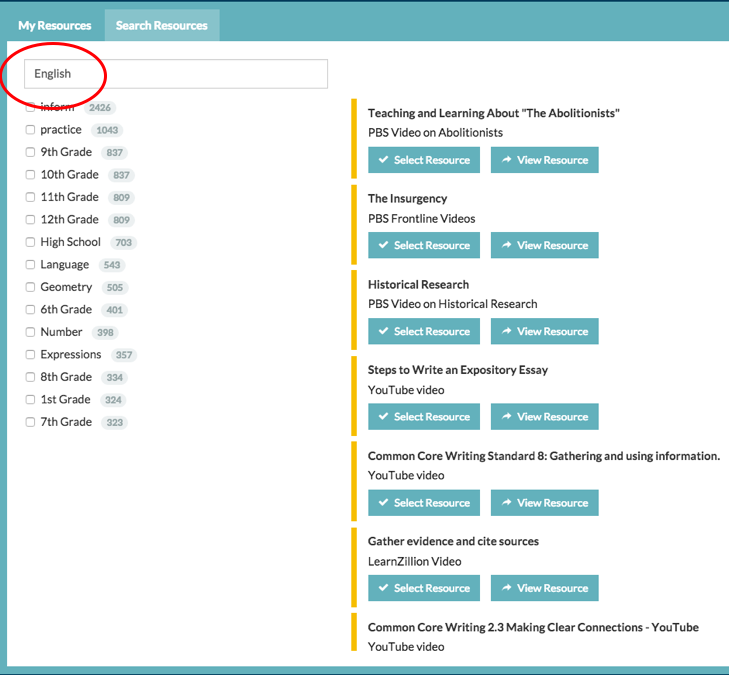
Task: Open the Historical Research title
Action: point(418,284)
